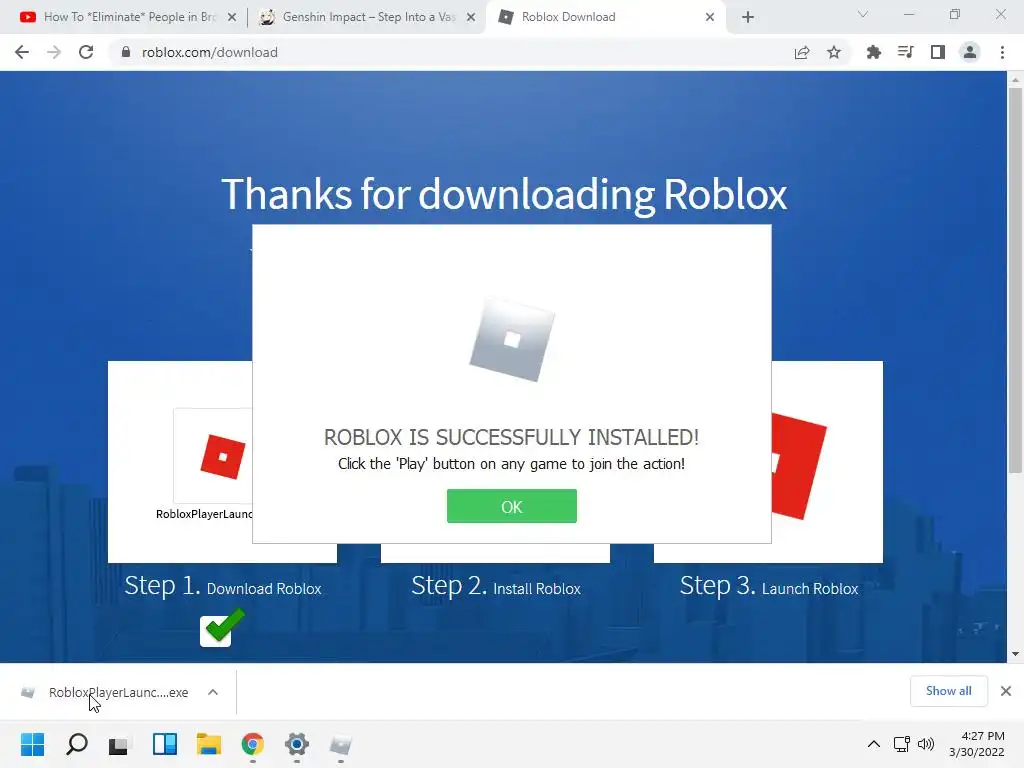Open the Widgets taskbar icon
Screen dimensions: 1024x768
(x=165, y=744)
